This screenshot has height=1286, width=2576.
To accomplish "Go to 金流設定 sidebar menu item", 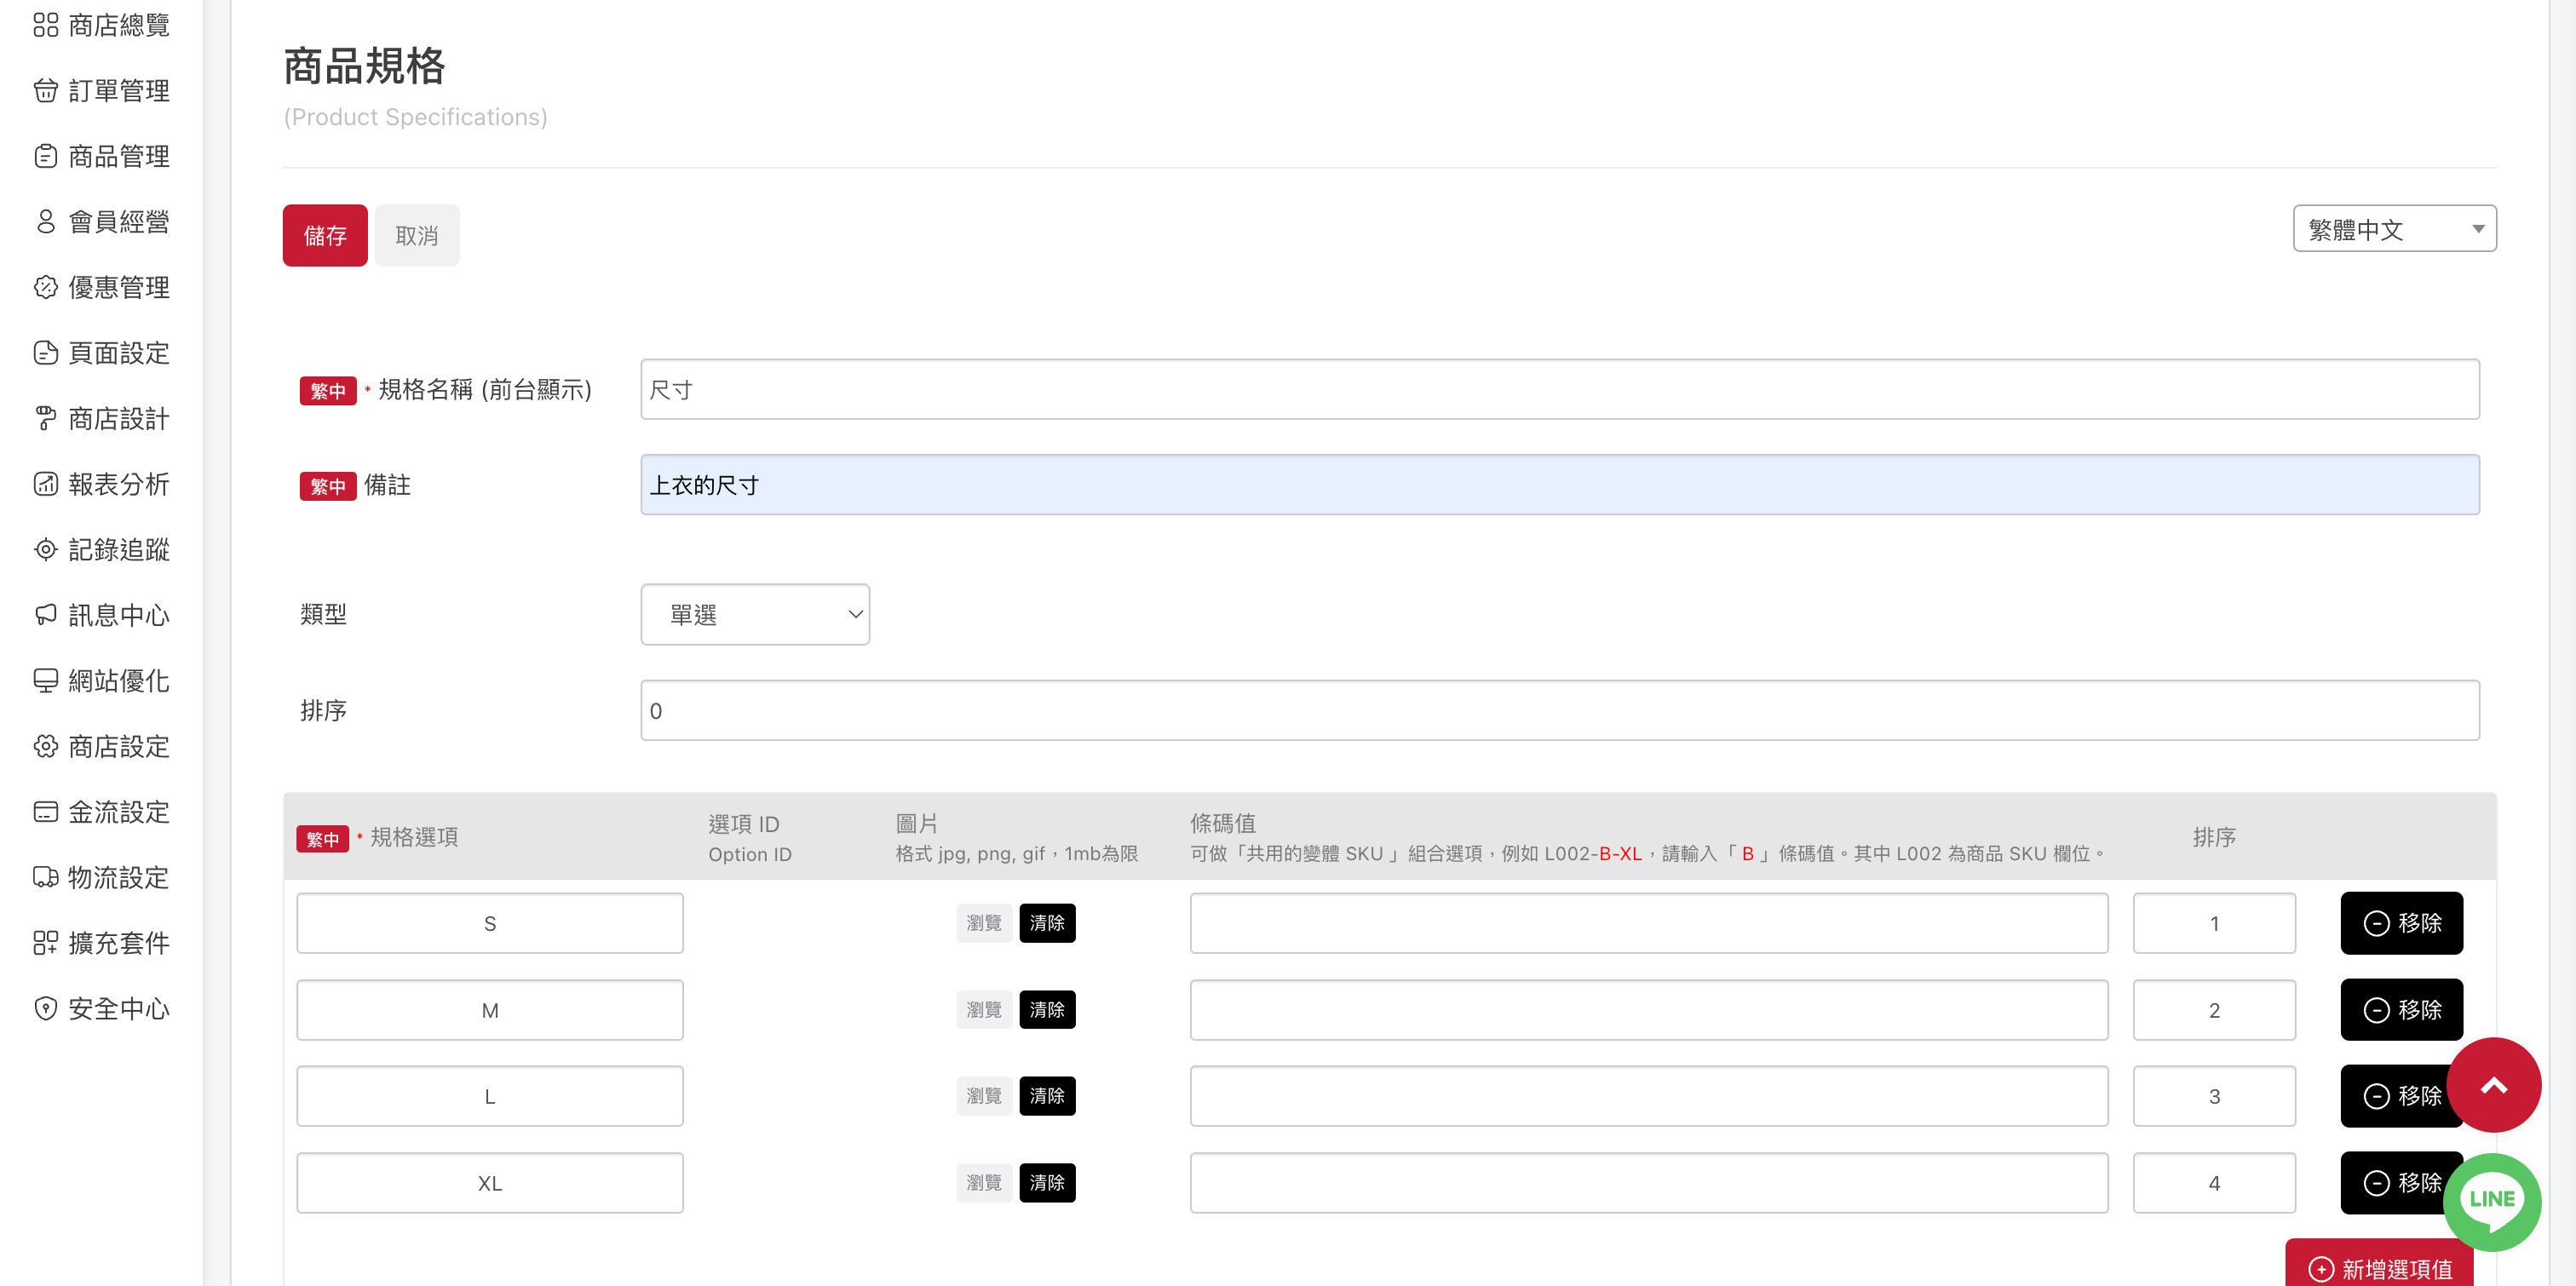I will pos(118,812).
